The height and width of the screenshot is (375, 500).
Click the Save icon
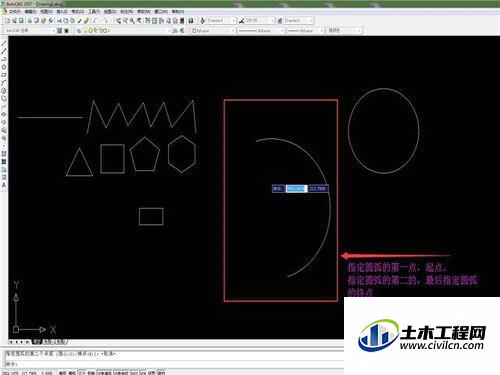pyautogui.click(x=21, y=21)
